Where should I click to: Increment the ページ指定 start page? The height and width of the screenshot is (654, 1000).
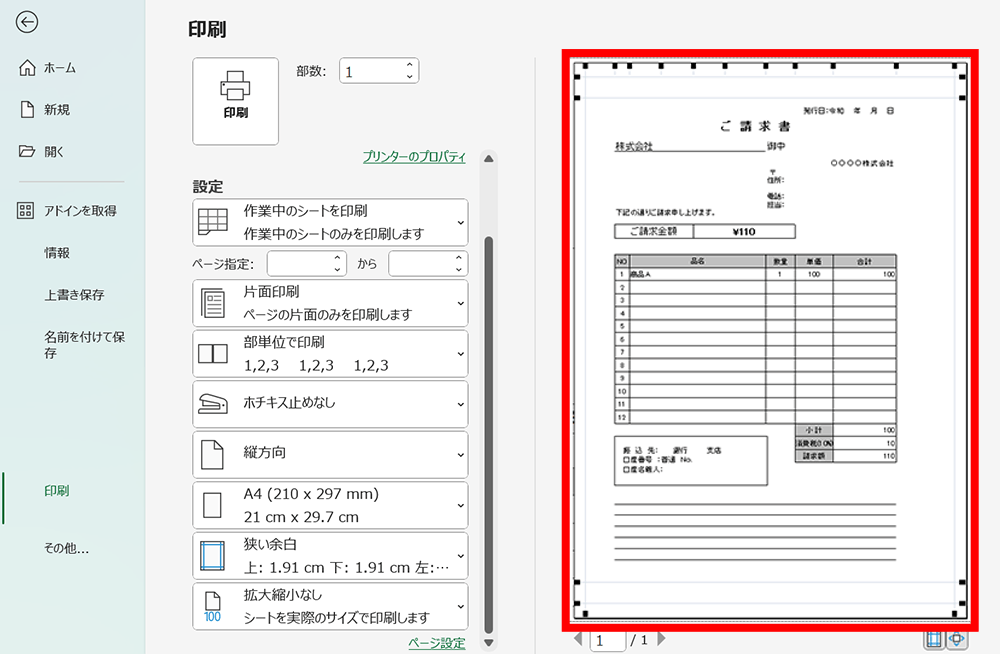[337, 258]
